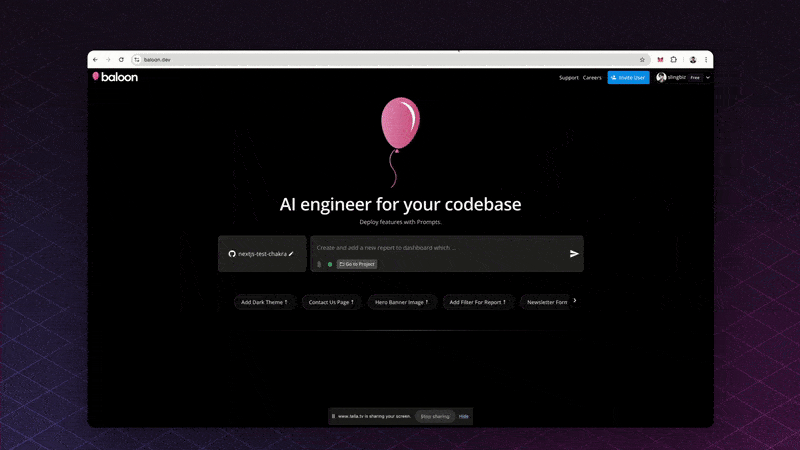Image resolution: width=800 pixels, height=450 pixels.
Task: Click the GitHub icon beside nextjs-test-chakra
Action: pos(232,254)
